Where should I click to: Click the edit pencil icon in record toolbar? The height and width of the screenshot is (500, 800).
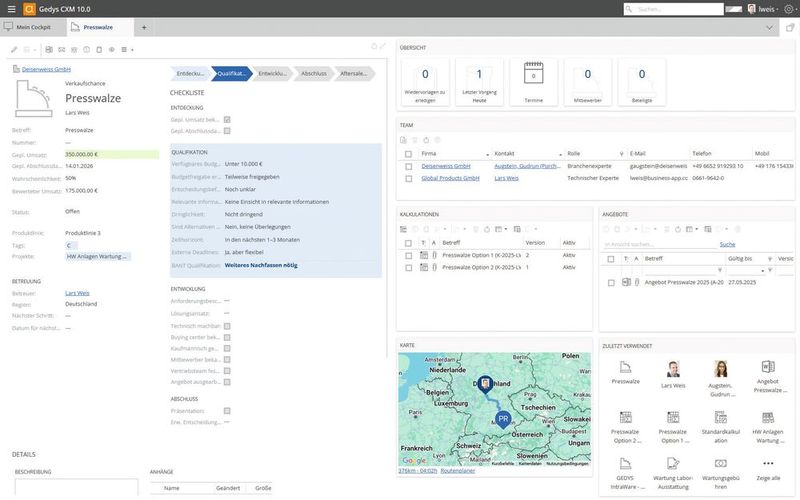[x=14, y=50]
